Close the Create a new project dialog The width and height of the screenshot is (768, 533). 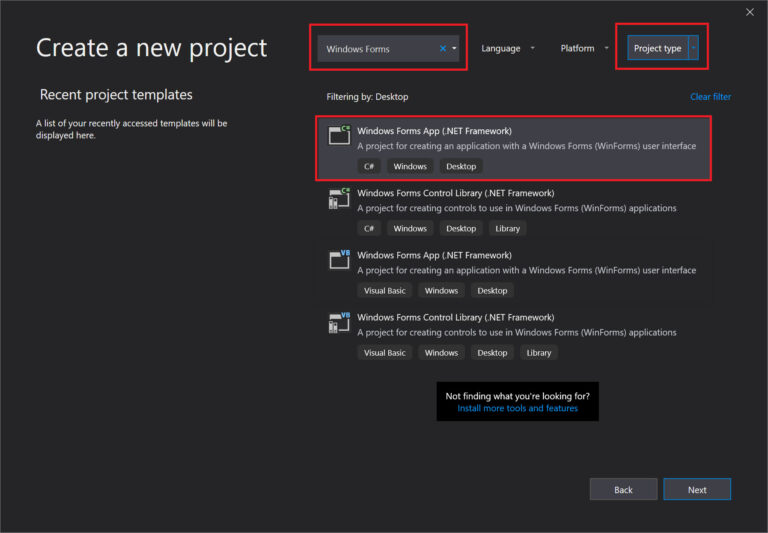point(750,12)
